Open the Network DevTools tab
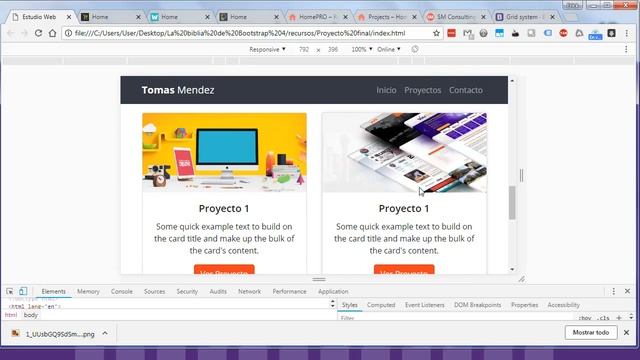This screenshot has width=640, height=360. 249,291
